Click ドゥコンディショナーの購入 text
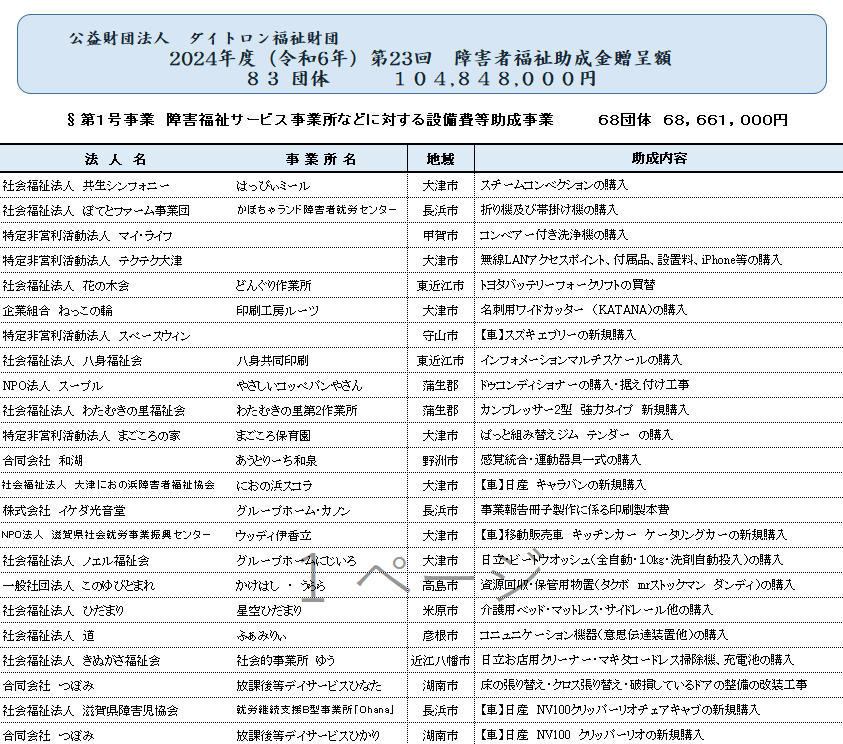This screenshot has width=843, height=744. pos(584,385)
